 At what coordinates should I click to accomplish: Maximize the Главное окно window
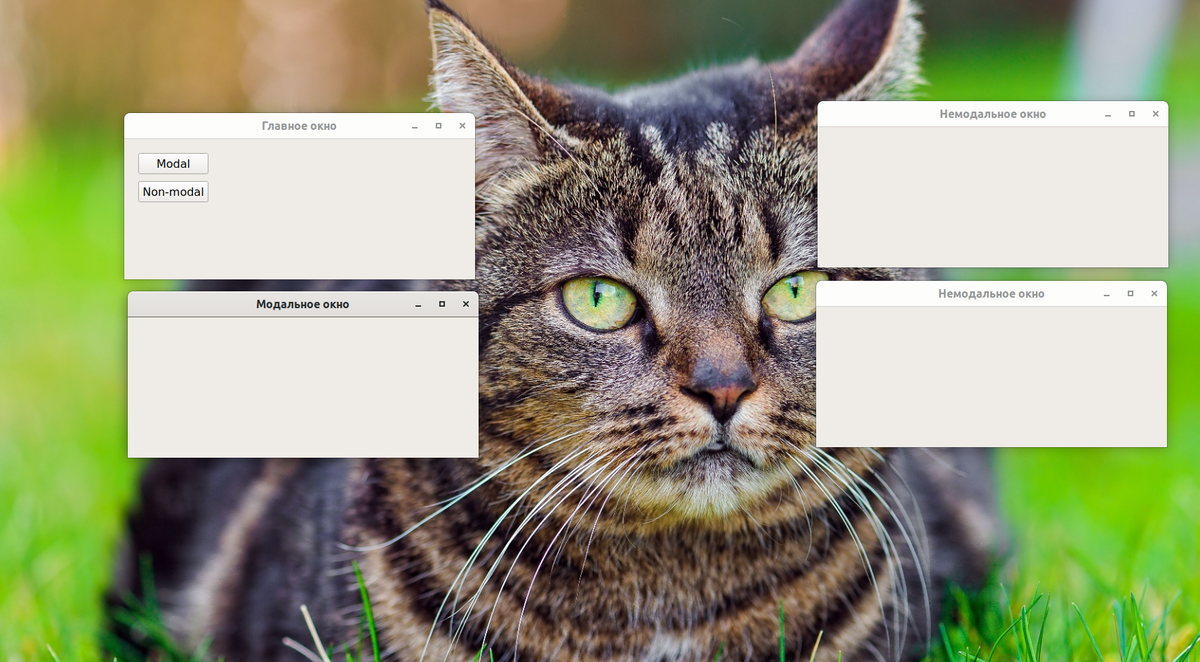click(x=438, y=126)
